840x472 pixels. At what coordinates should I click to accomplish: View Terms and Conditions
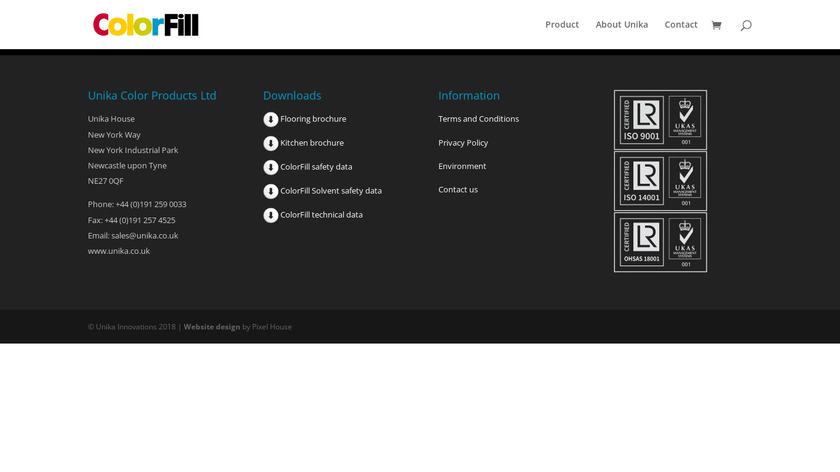click(478, 119)
